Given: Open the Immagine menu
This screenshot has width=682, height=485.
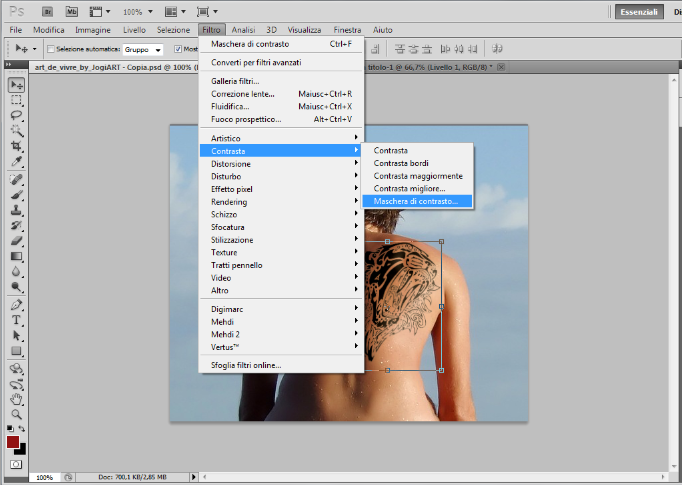Looking at the screenshot, I should pos(93,30).
